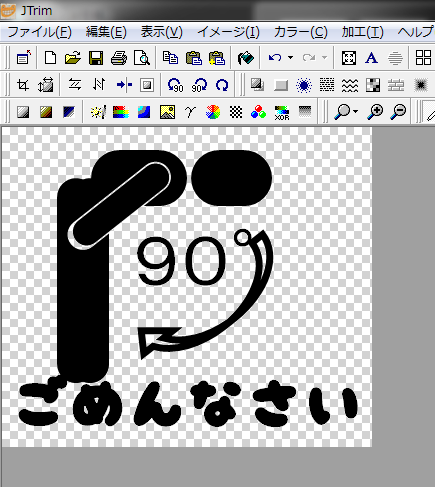Expand the zoom magnifier dropdown arrow
The width and height of the screenshot is (435, 487).
(x=355, y=111)
